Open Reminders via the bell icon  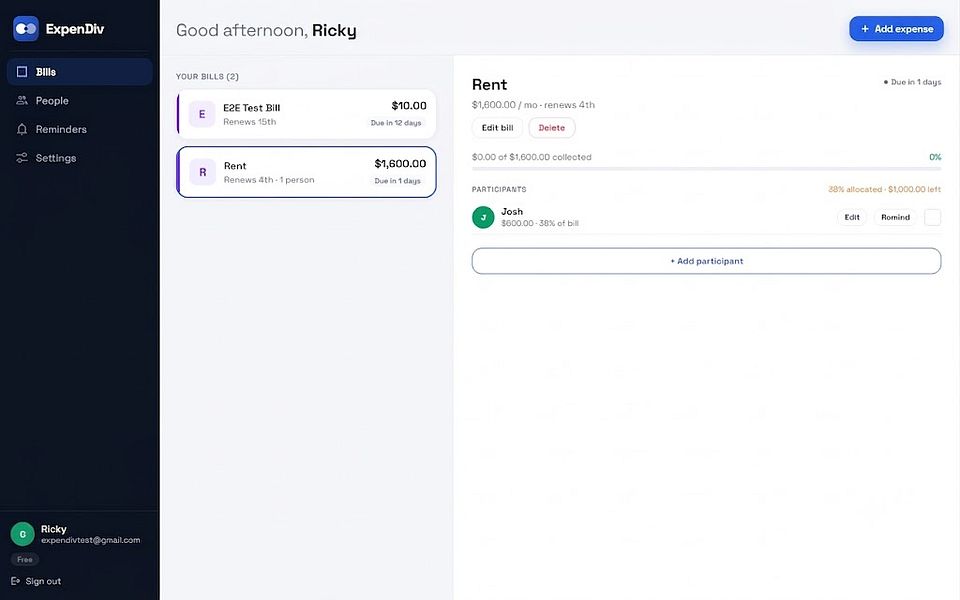(22, 129)
